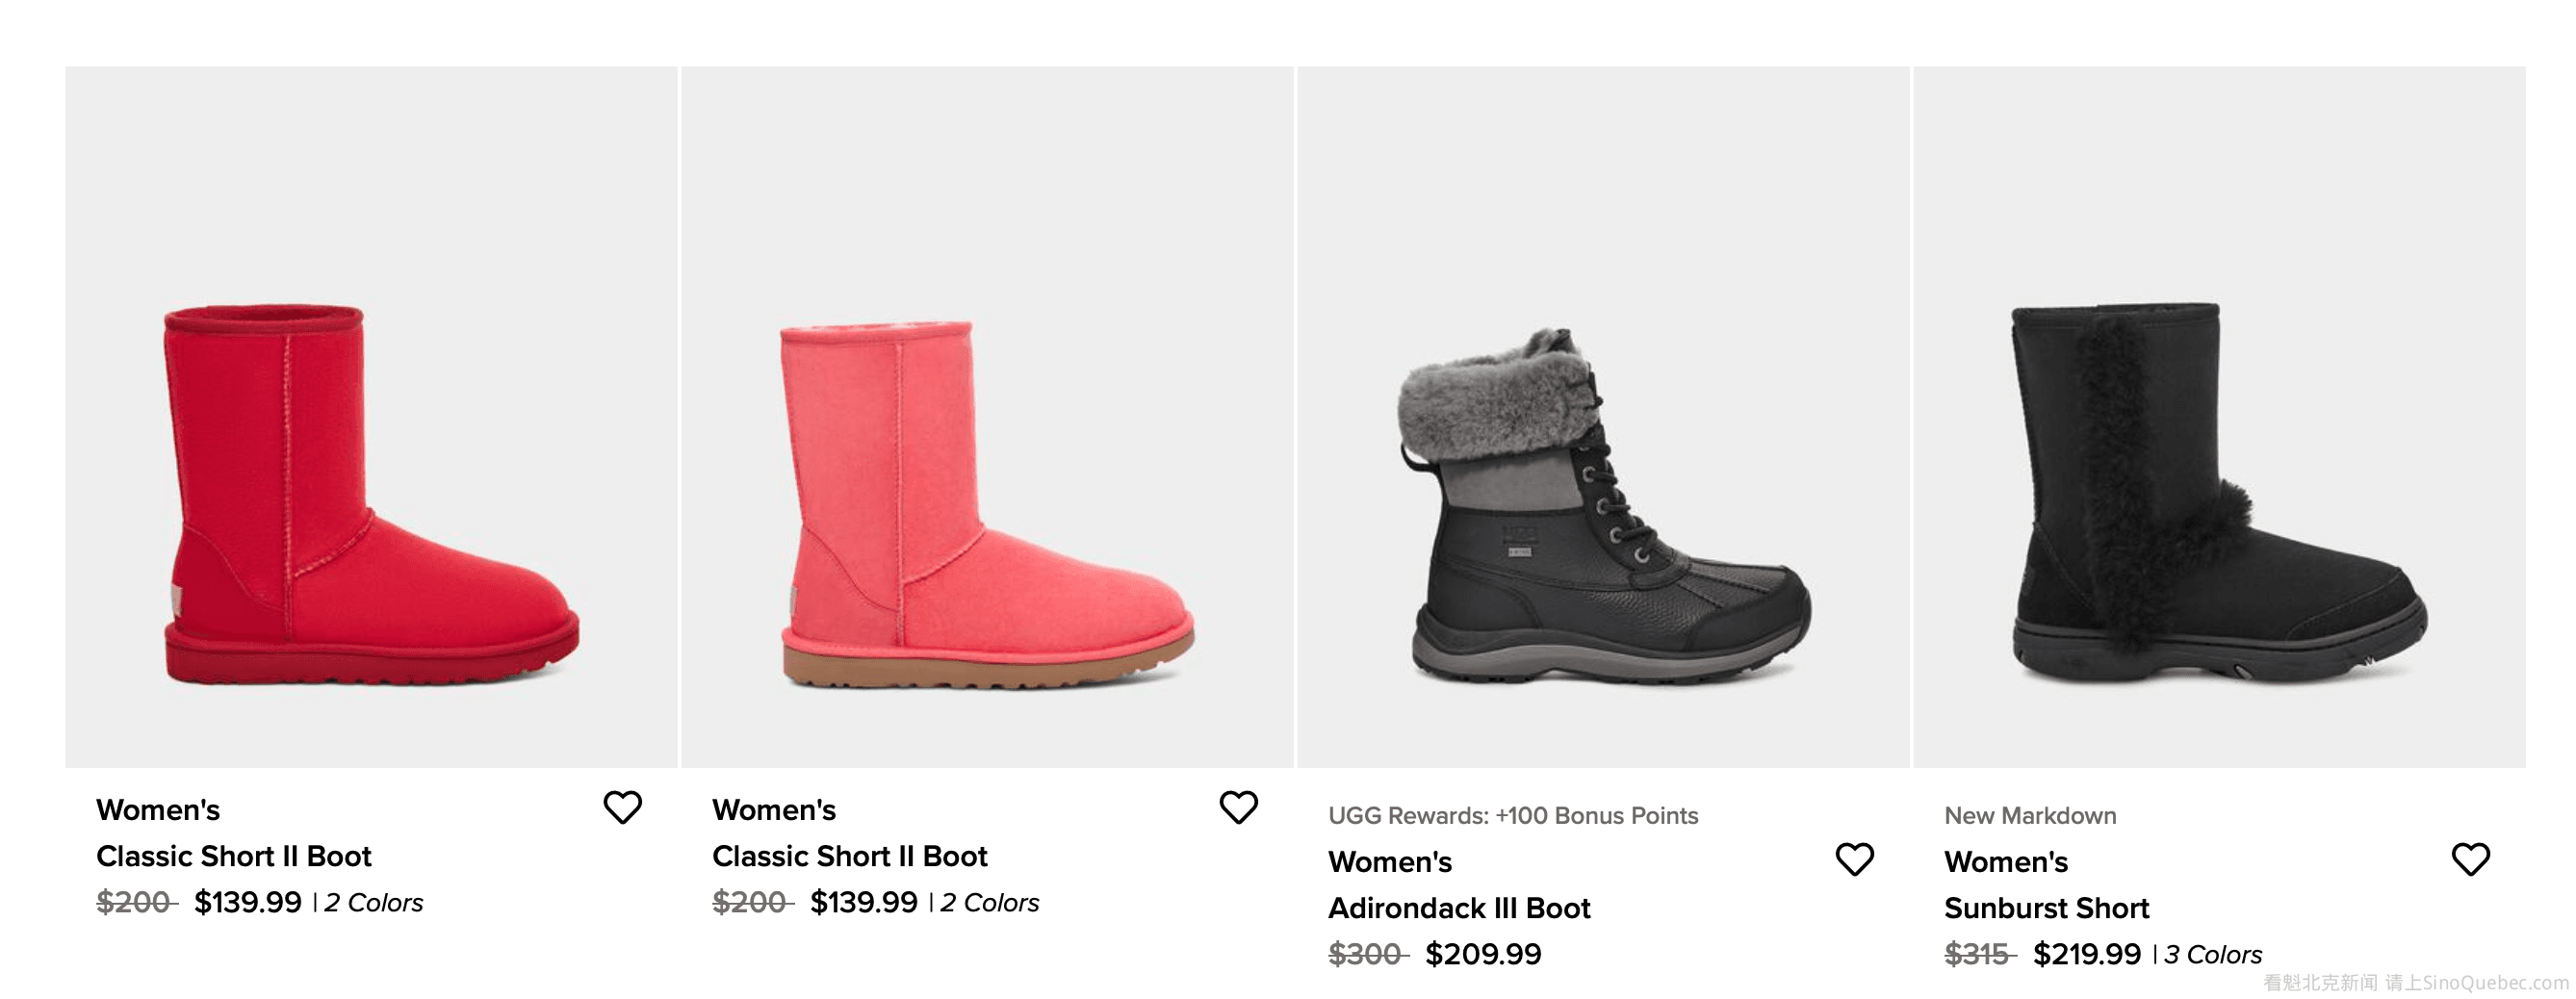Image resolution: width=2576 pixels, height=999 pixels.
Task: Show the 3 Colors options for Sunburst Short
Action: (x=2213, y=955)
